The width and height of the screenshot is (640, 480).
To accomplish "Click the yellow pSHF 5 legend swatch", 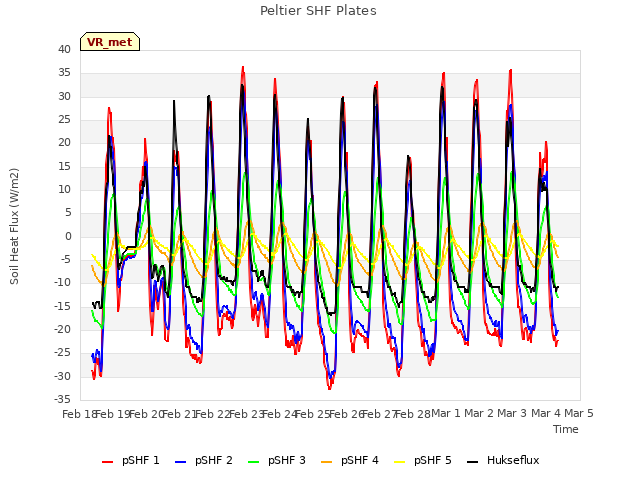I will [400, 462].
